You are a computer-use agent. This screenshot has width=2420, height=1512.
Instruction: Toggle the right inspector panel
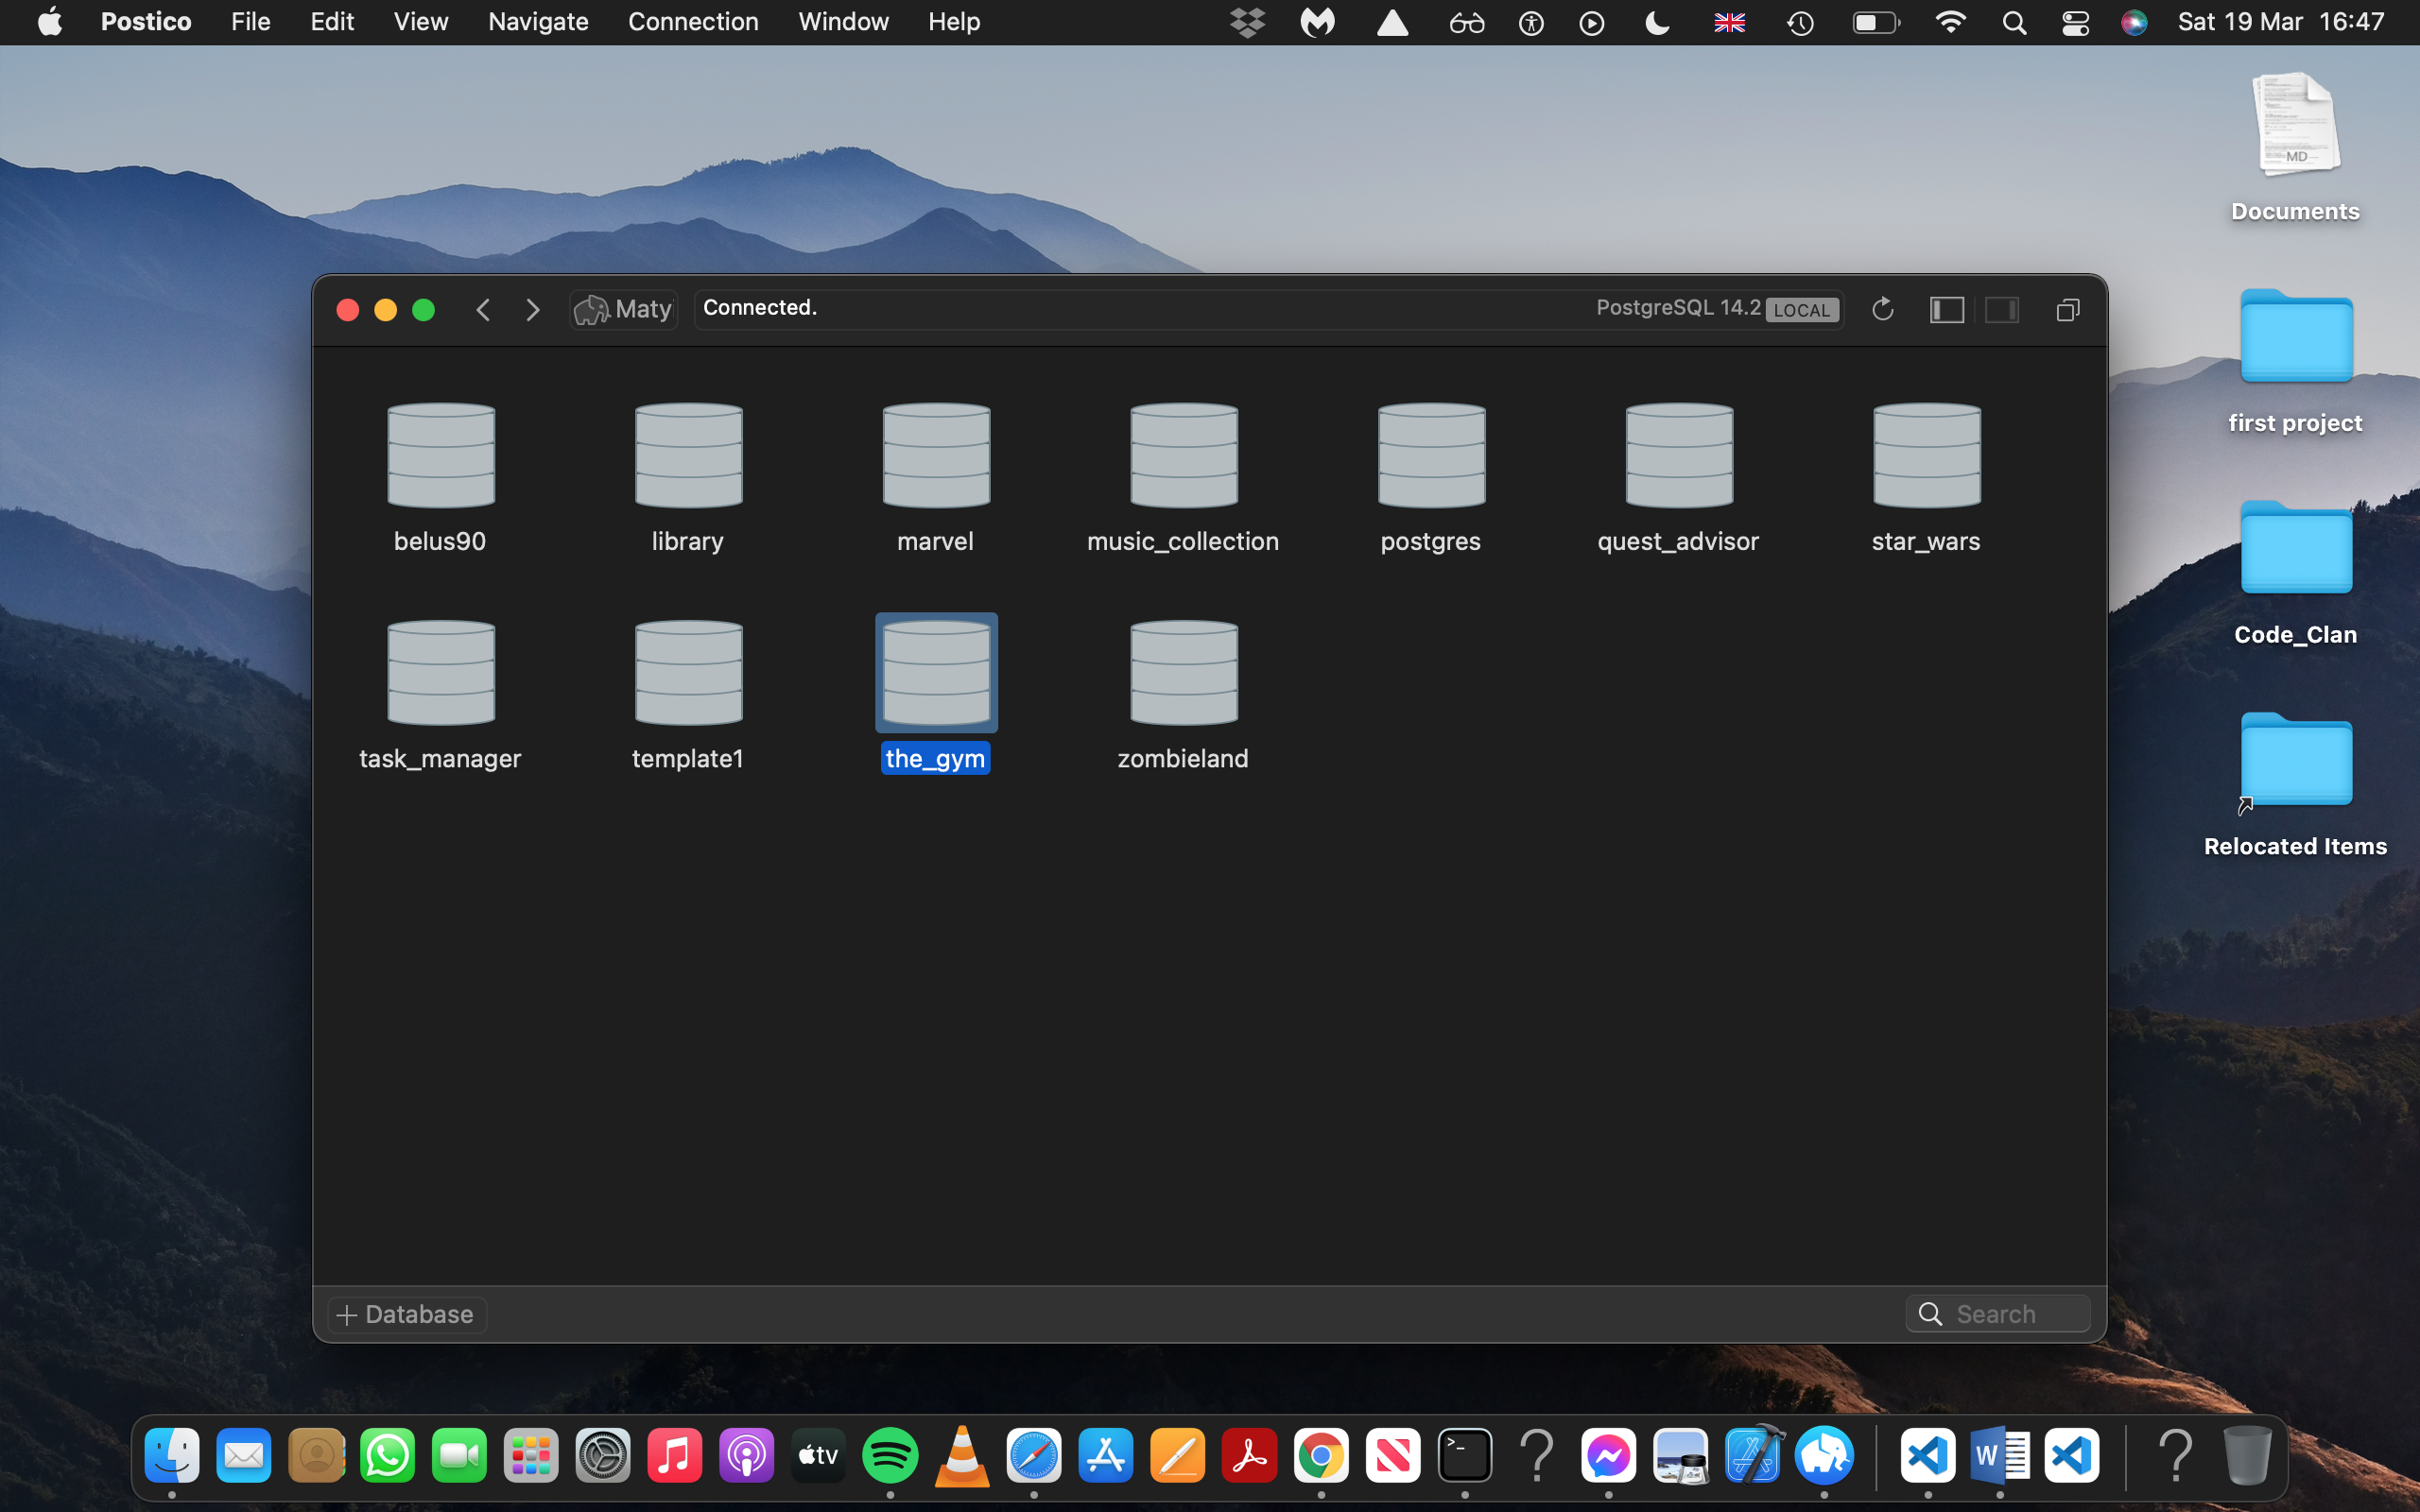[2001, 310]
